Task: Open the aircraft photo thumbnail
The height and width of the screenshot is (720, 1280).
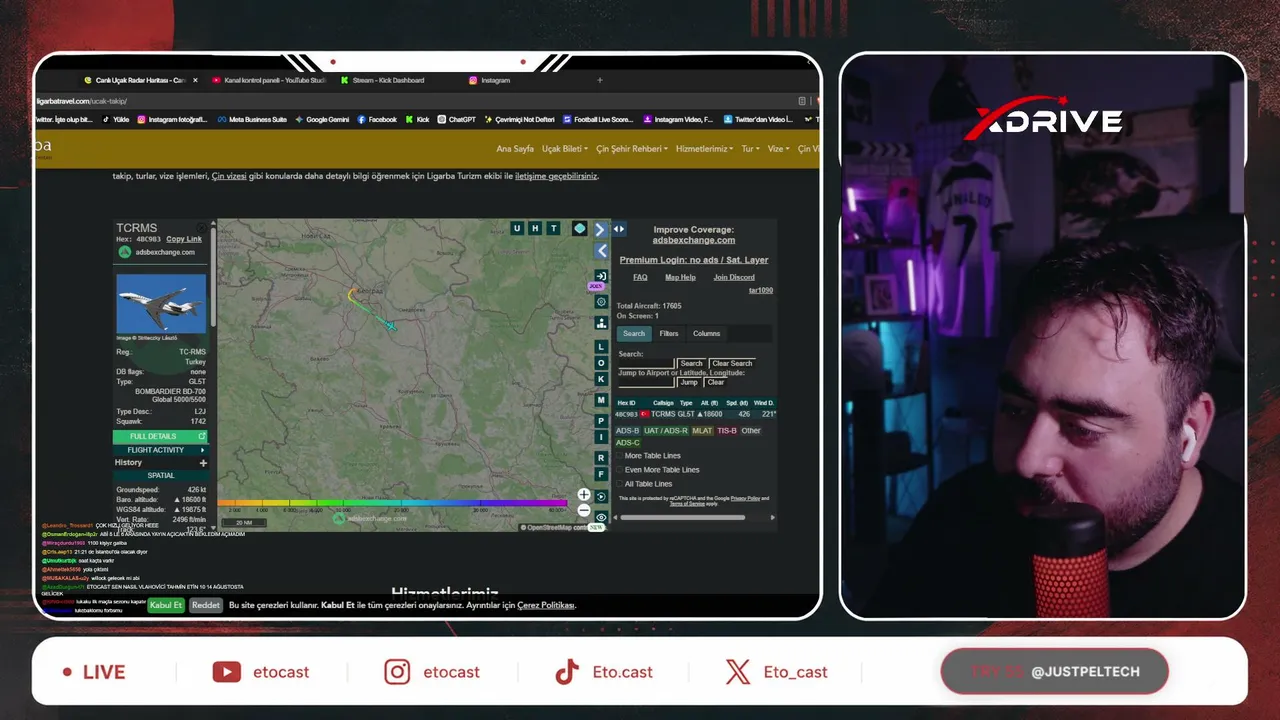Action: (x=161, y=303)
